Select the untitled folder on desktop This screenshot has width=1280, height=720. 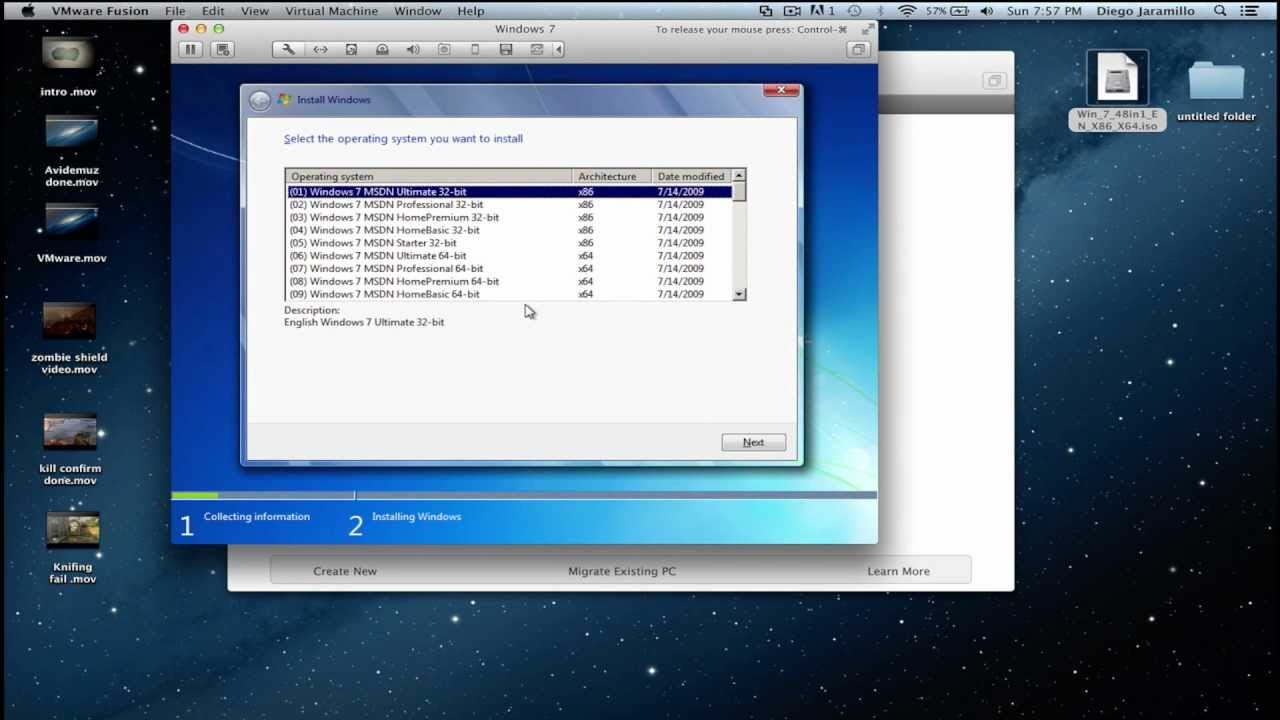[x=1216, y=92]
